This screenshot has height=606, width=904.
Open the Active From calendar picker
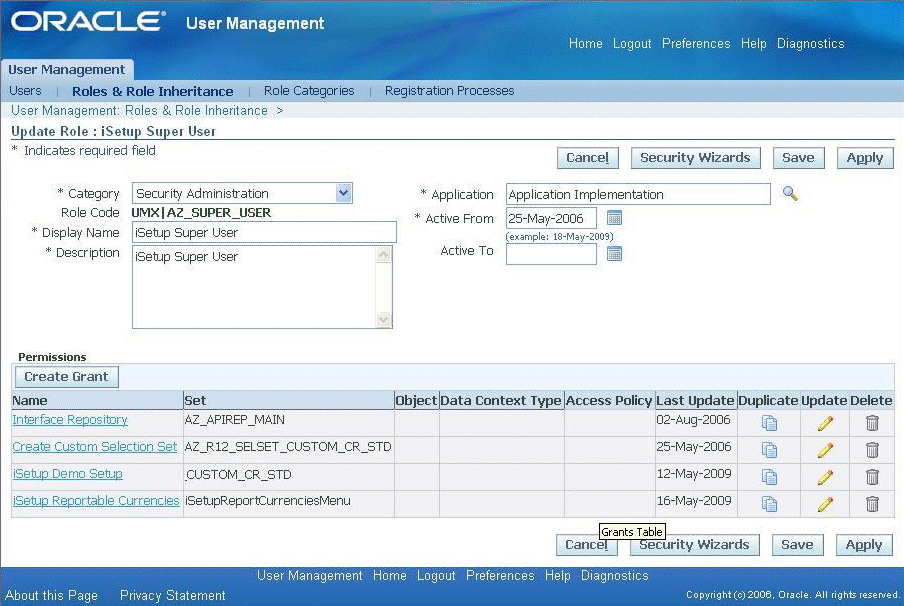[x=615, y=218]
